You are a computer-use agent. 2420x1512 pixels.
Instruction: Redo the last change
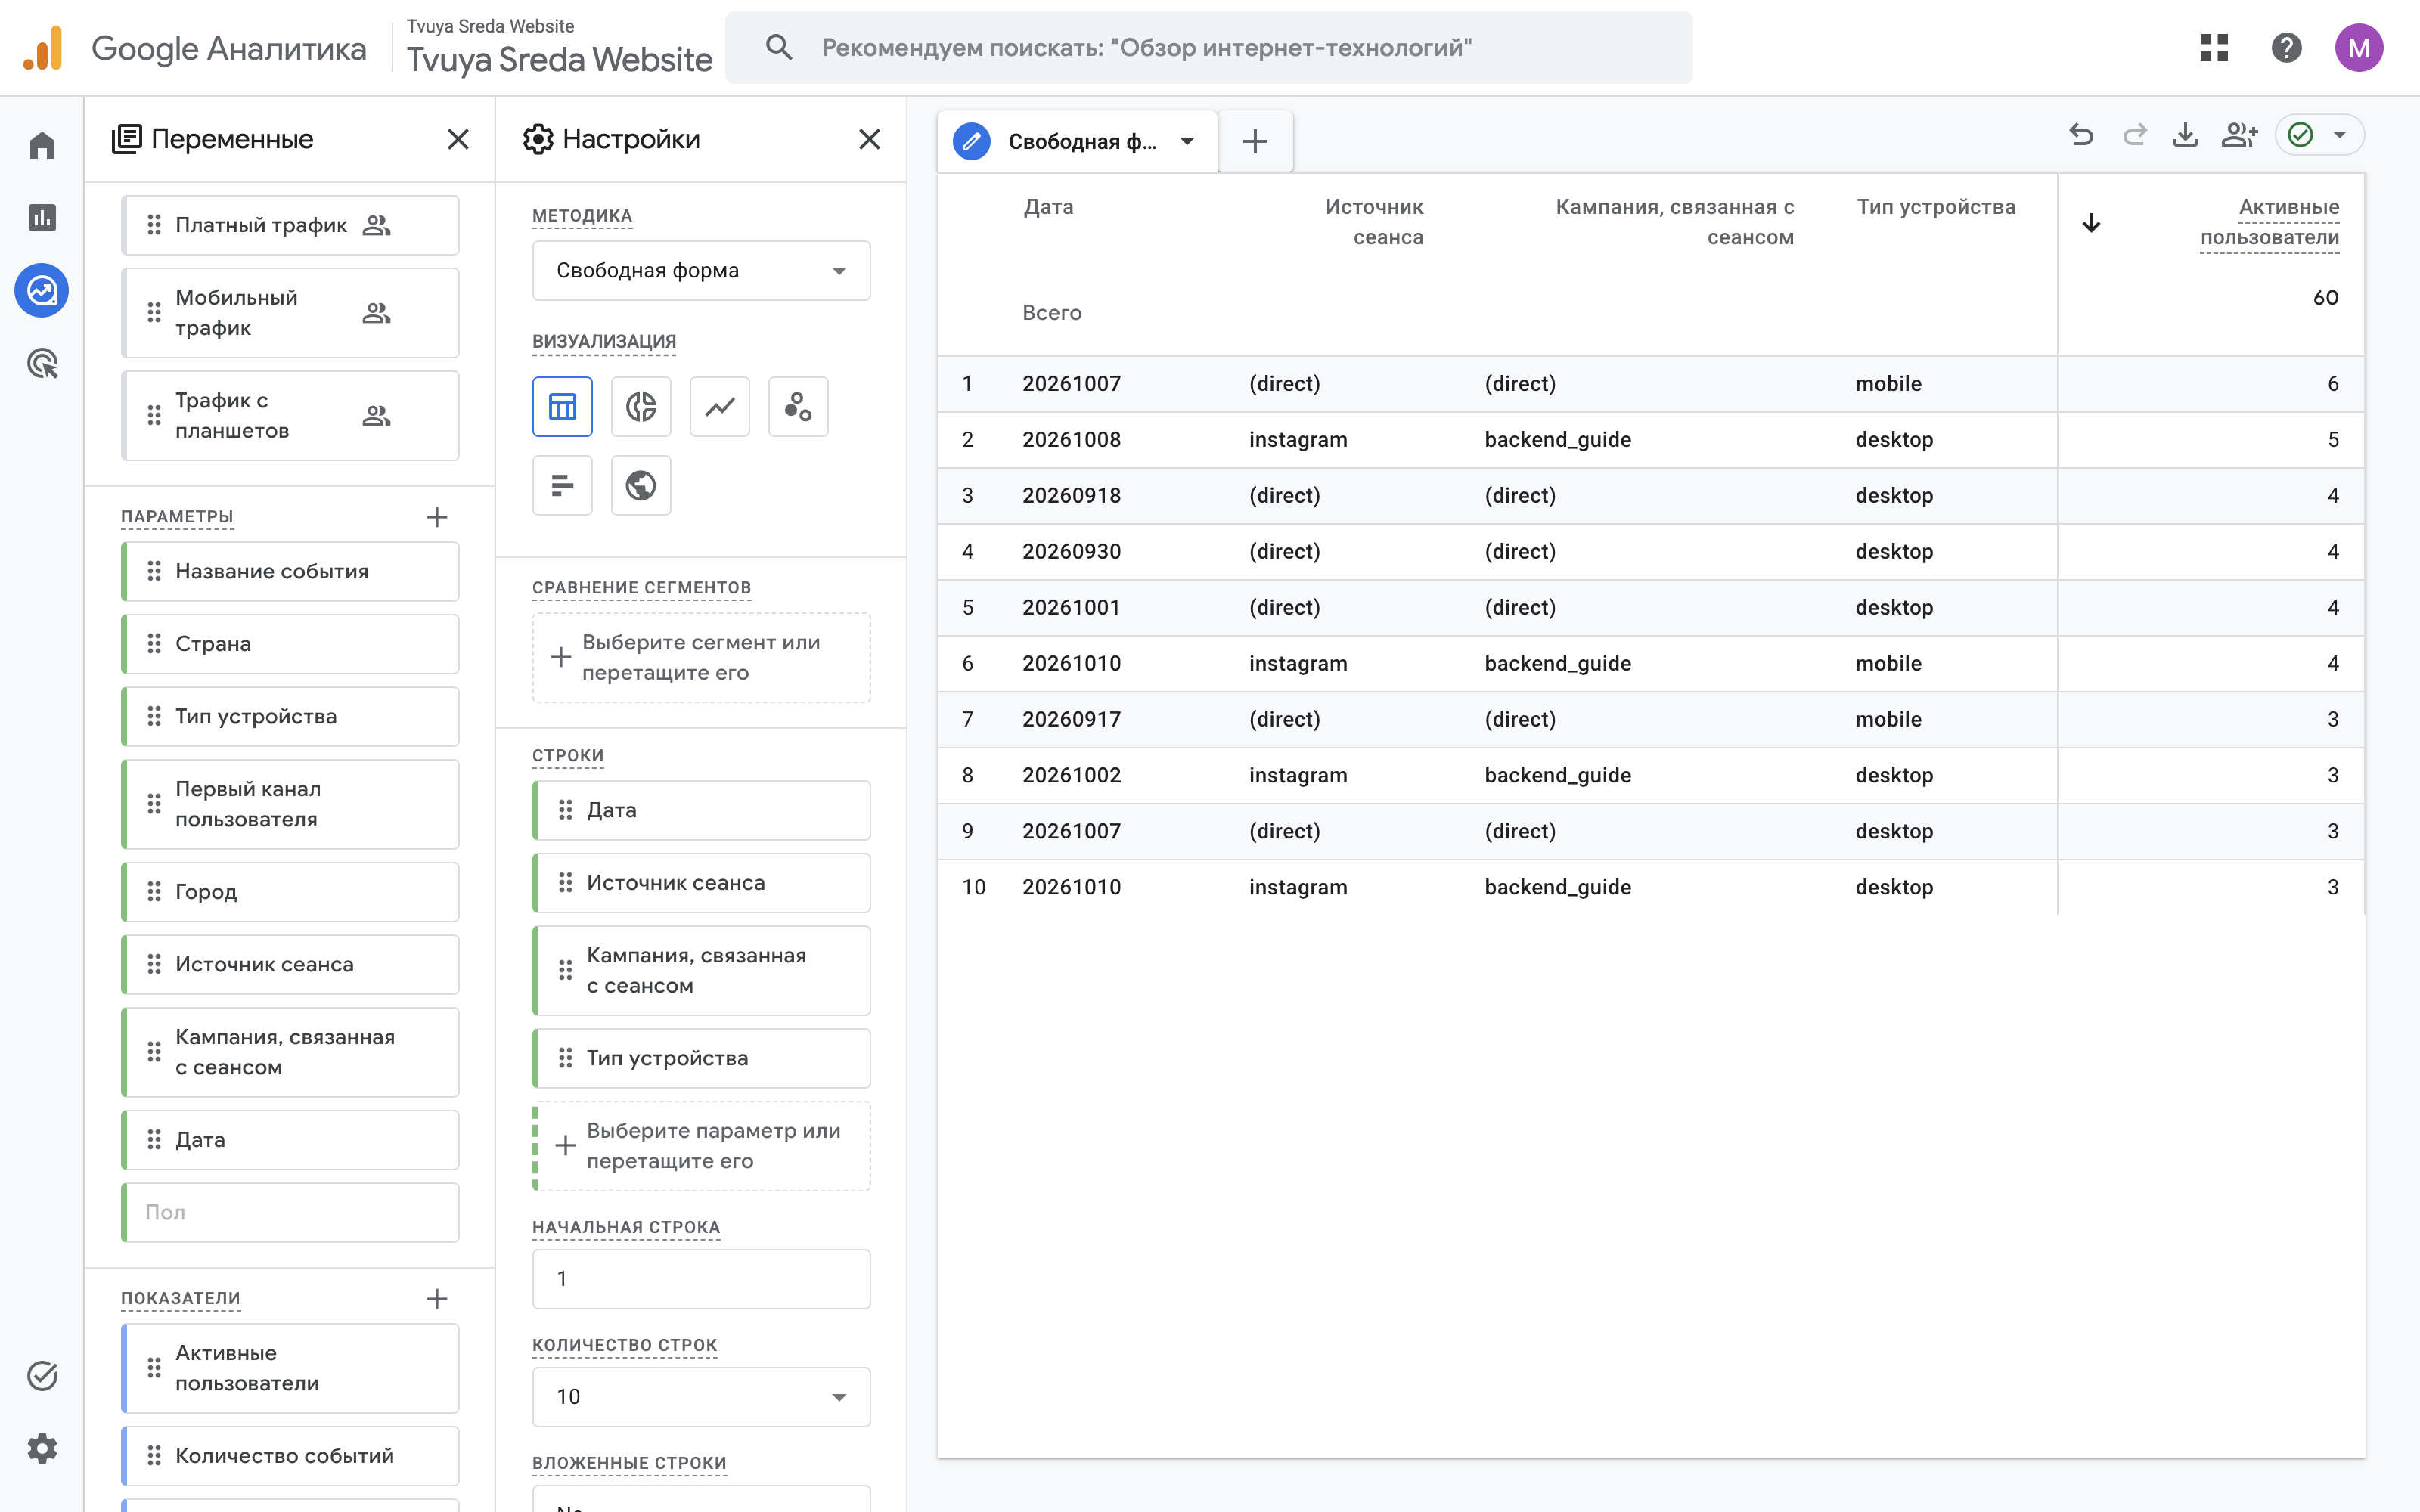(x=2134, y=135)
